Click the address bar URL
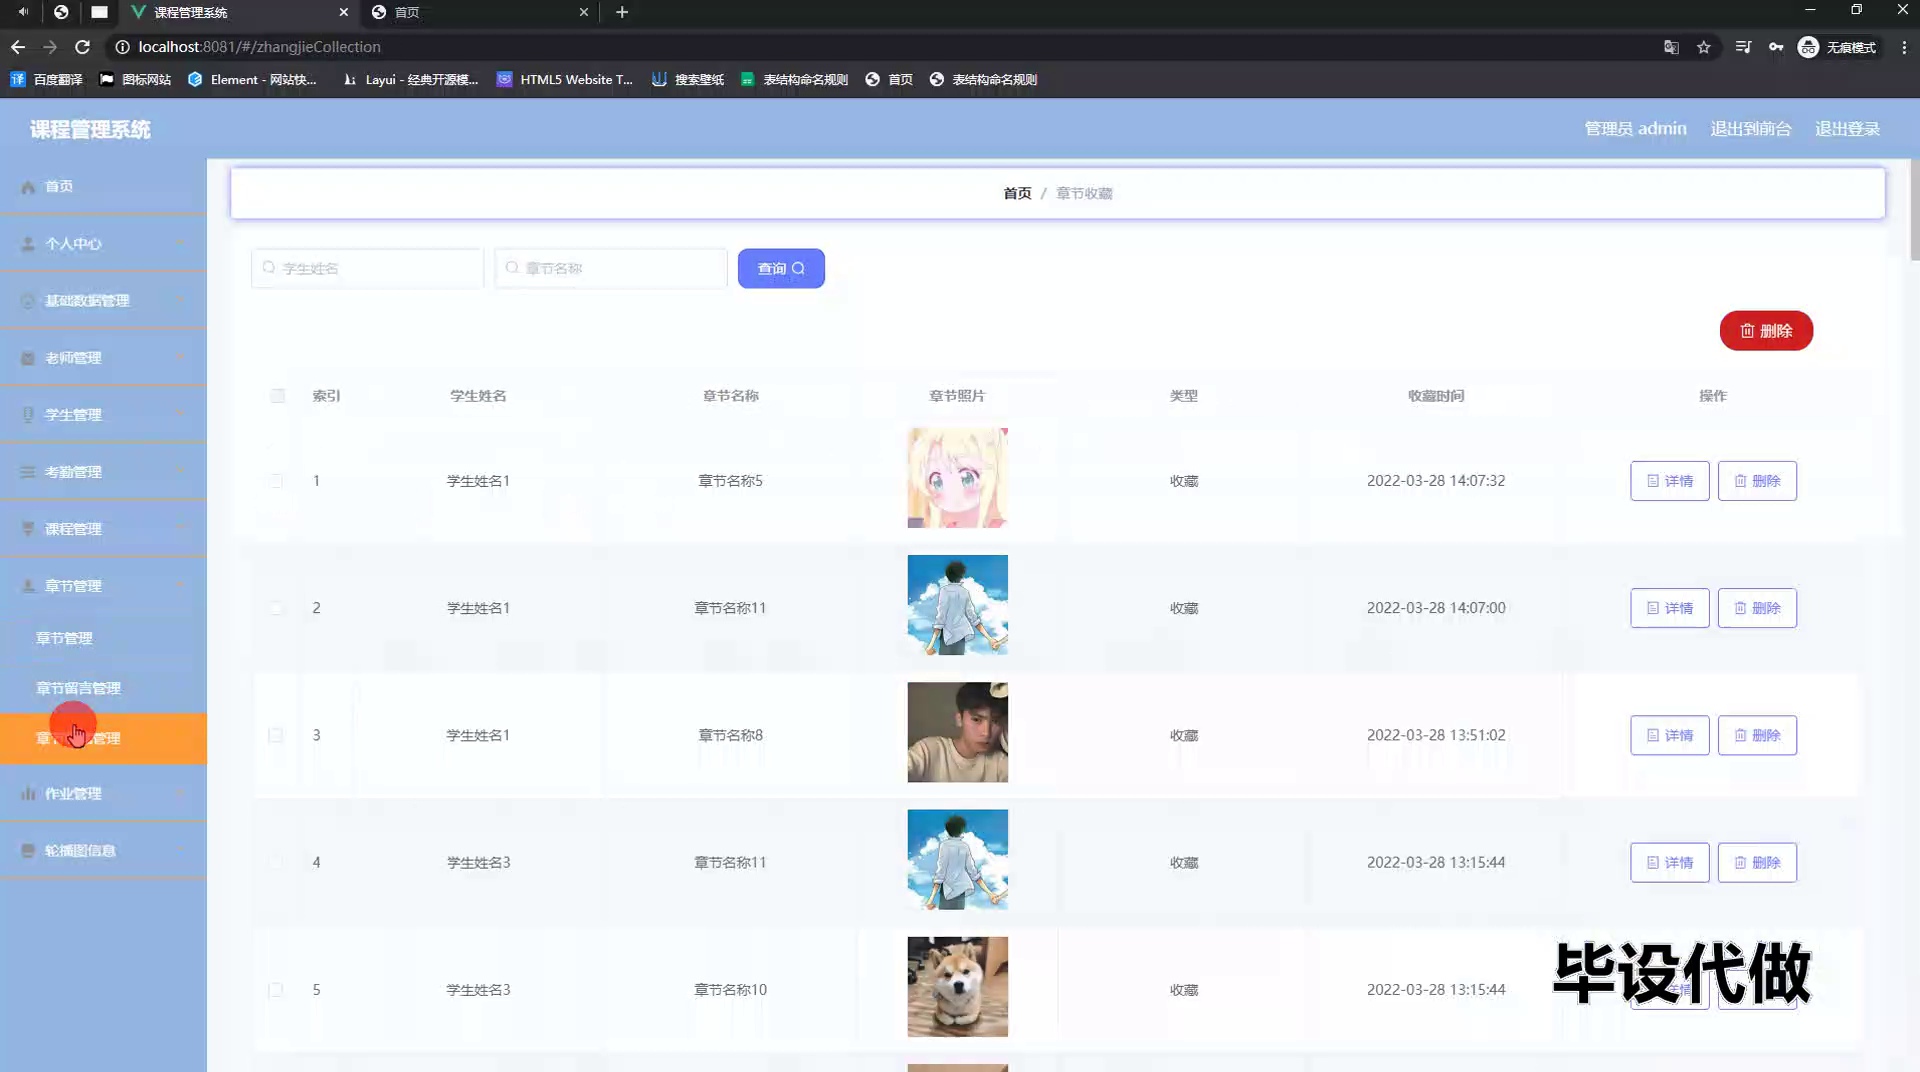The width and height of the screenshot is (1920, 1072). [x=259, y=47]
